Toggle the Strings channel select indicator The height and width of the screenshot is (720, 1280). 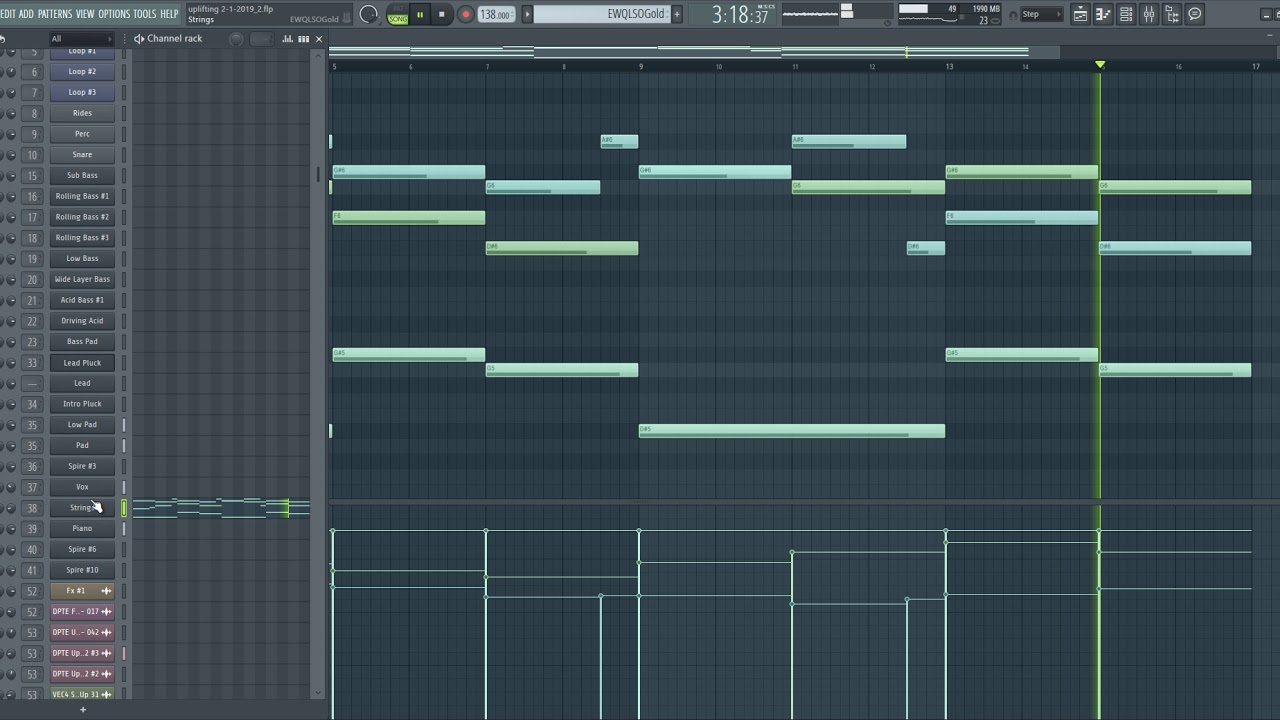click(124, 508)
